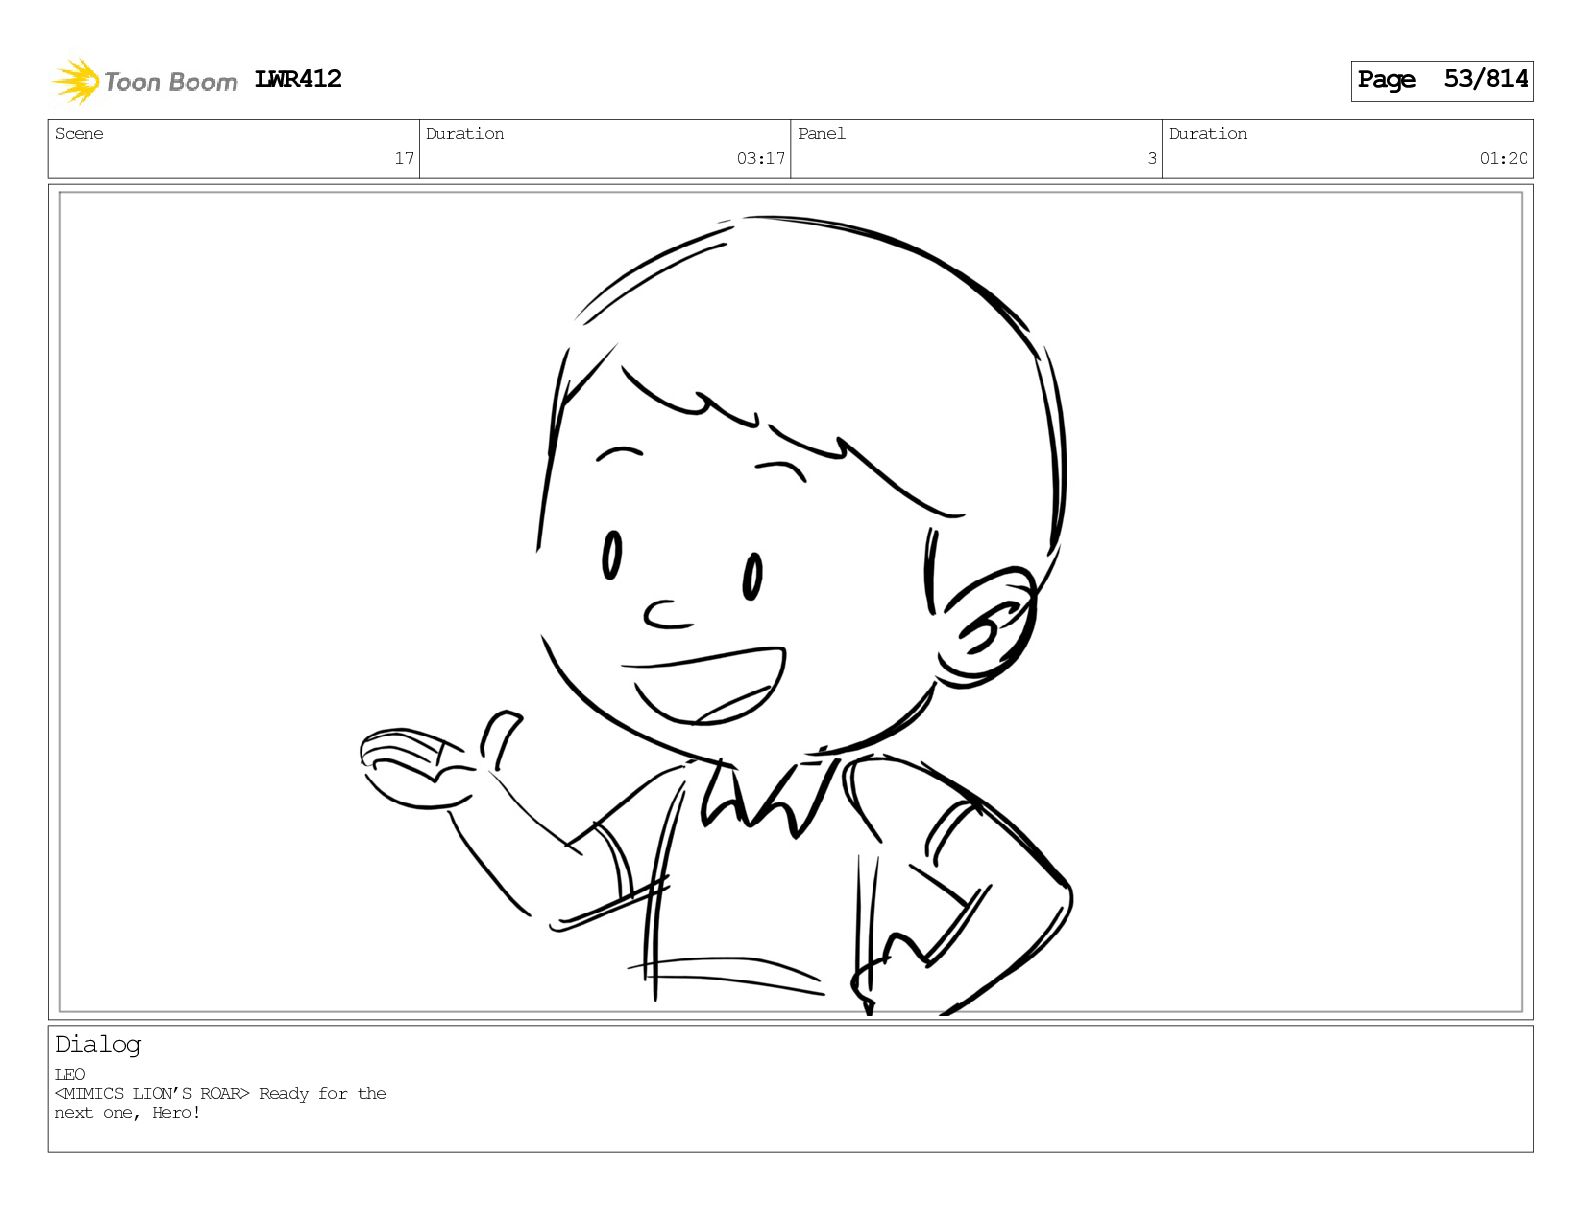1584x1224 pixels.
Task: Click the Panel label cell
Action: (x=822, y=134)
